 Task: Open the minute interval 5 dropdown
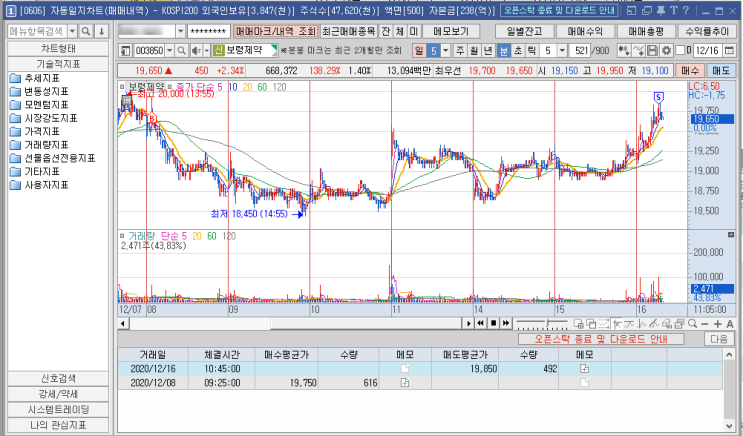pos(562,50)
